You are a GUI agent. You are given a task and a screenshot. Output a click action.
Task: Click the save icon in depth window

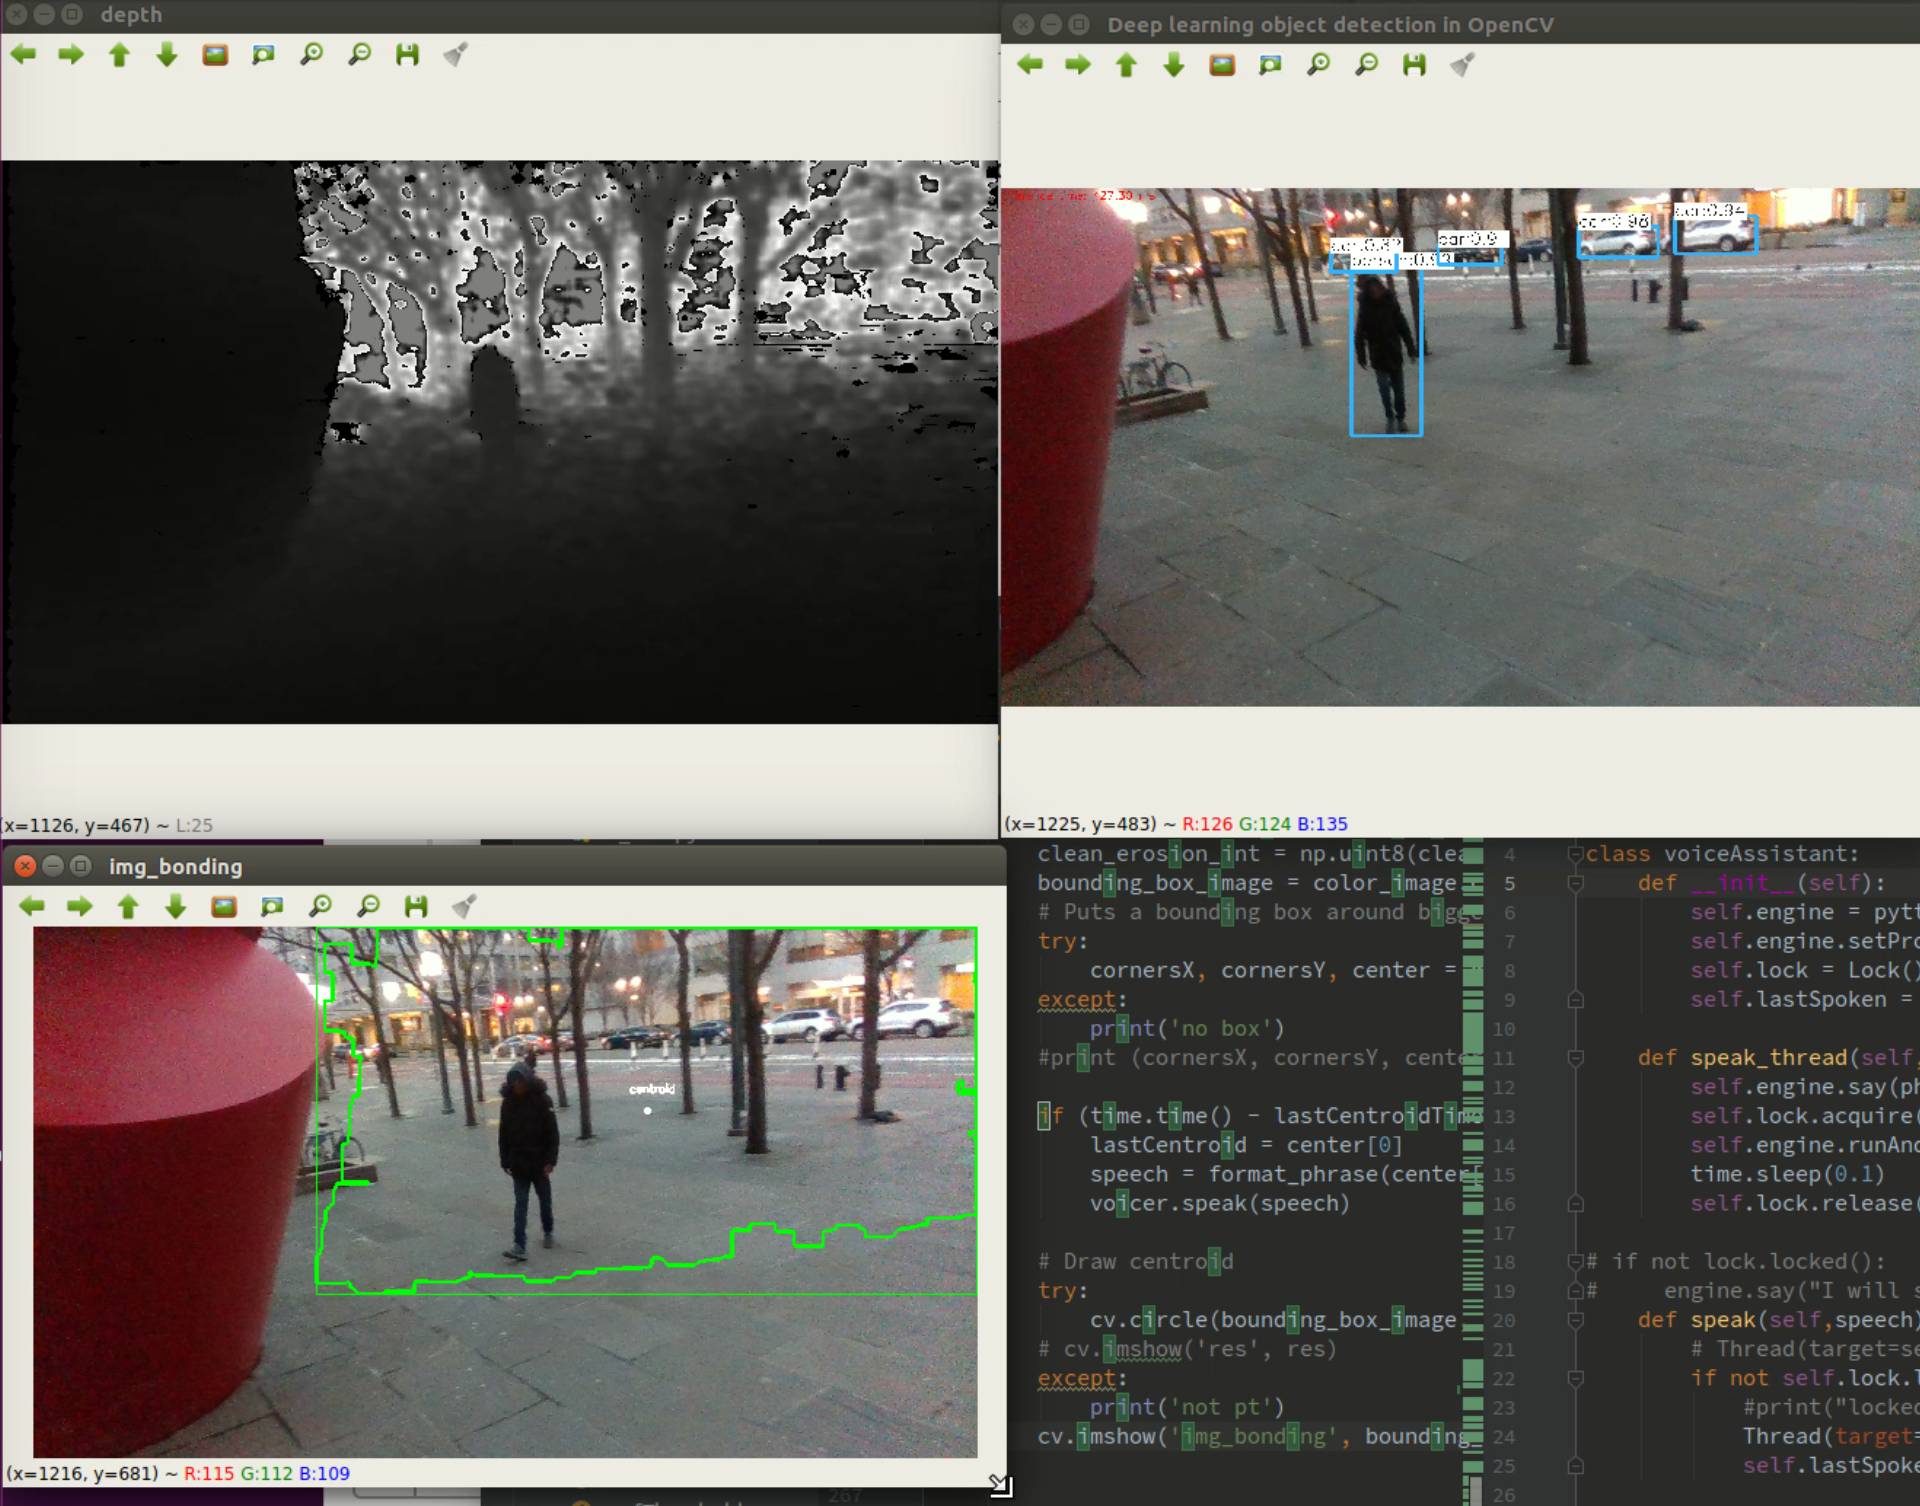(407, 55)
